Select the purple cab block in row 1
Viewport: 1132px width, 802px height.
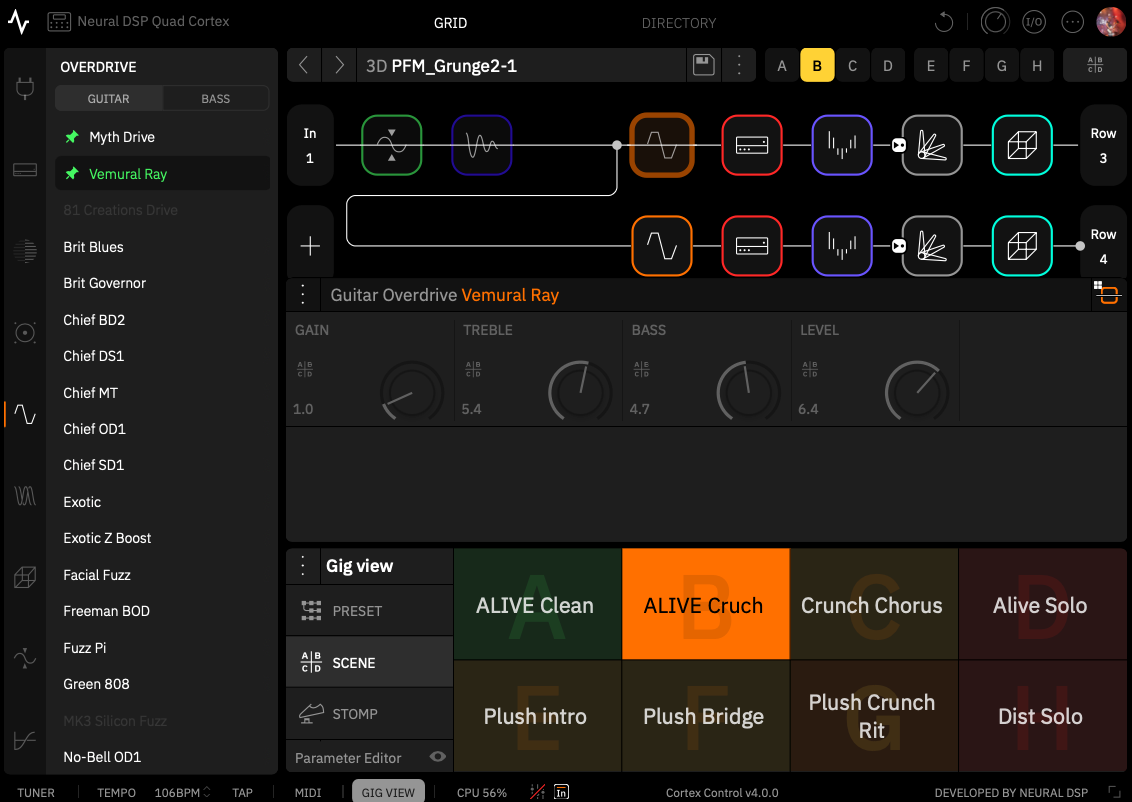click(842, 145)
